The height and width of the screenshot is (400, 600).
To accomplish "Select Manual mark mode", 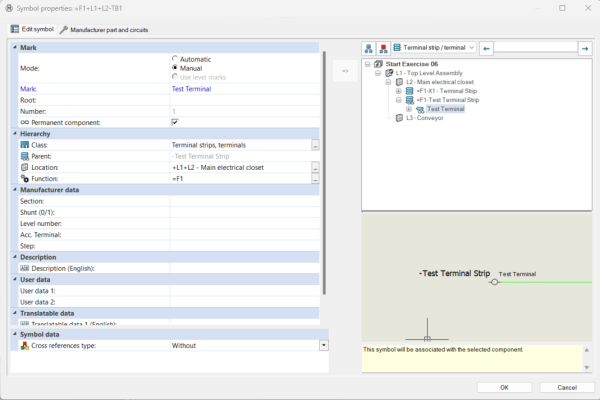I will click(175, 68).
